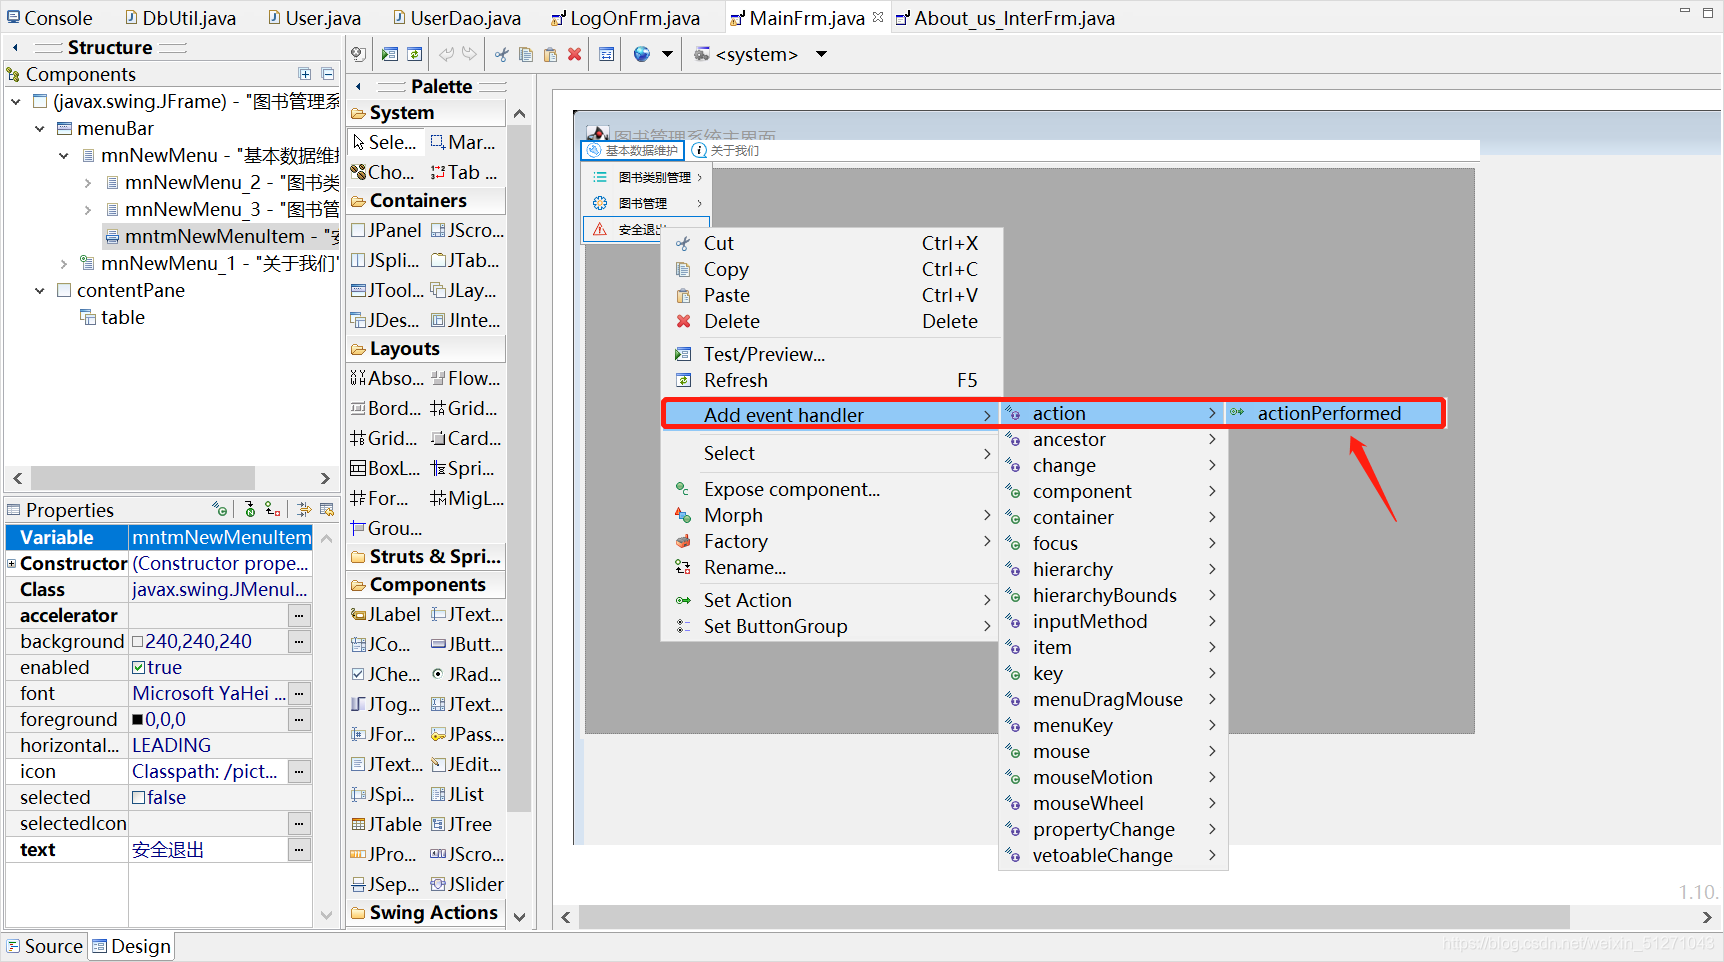Enable the selected property checkbox
This screenshot has height=962, width=1724.
(x=139, y=797)
